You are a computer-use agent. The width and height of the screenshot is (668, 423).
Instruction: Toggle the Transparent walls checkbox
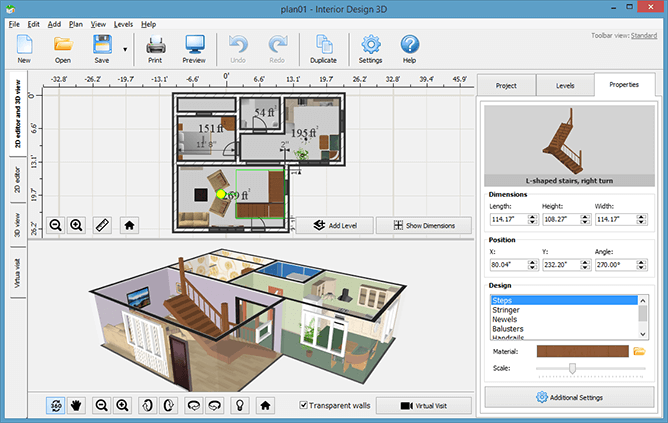coord(303,405)
